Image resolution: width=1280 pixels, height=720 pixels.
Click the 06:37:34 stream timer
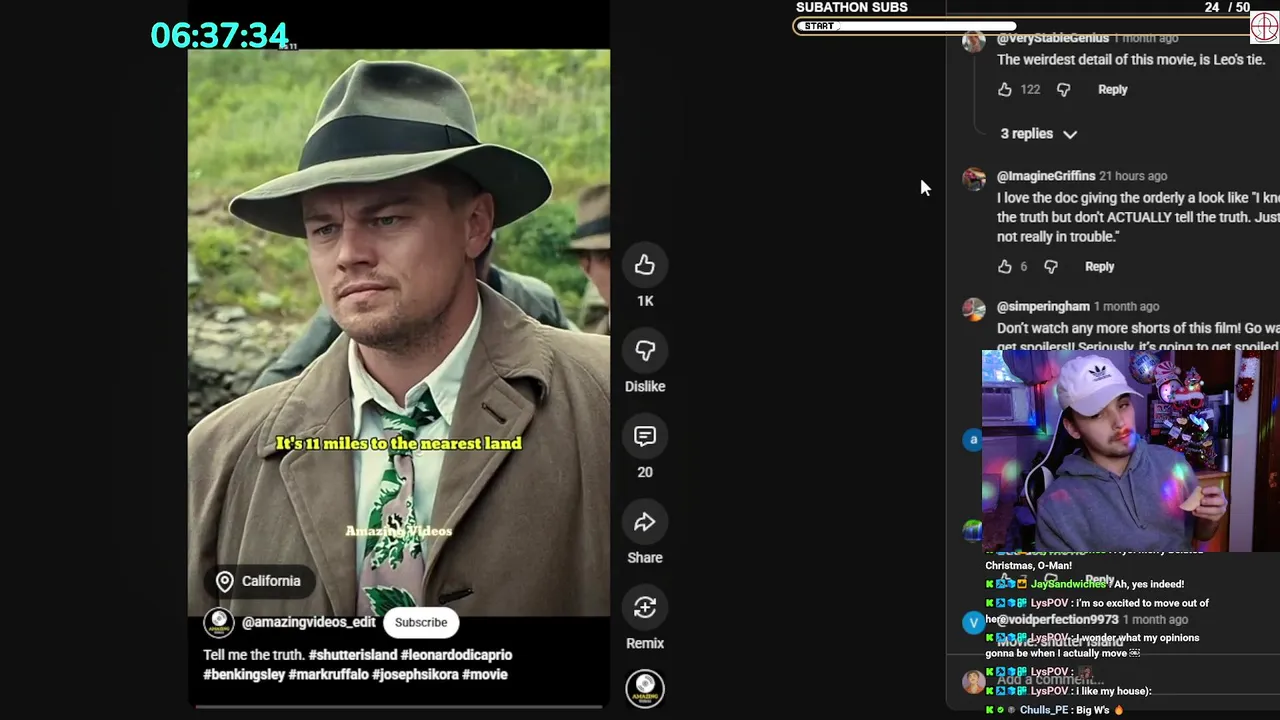(x=220, y=36)
